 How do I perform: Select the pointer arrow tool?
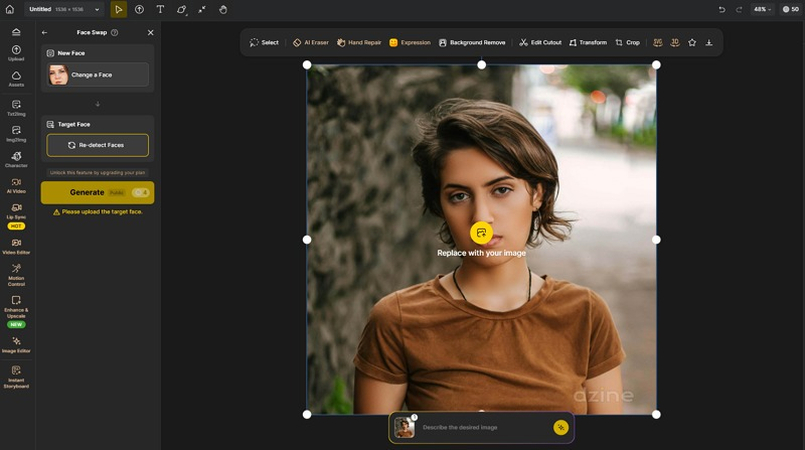[x=118, y=9]
